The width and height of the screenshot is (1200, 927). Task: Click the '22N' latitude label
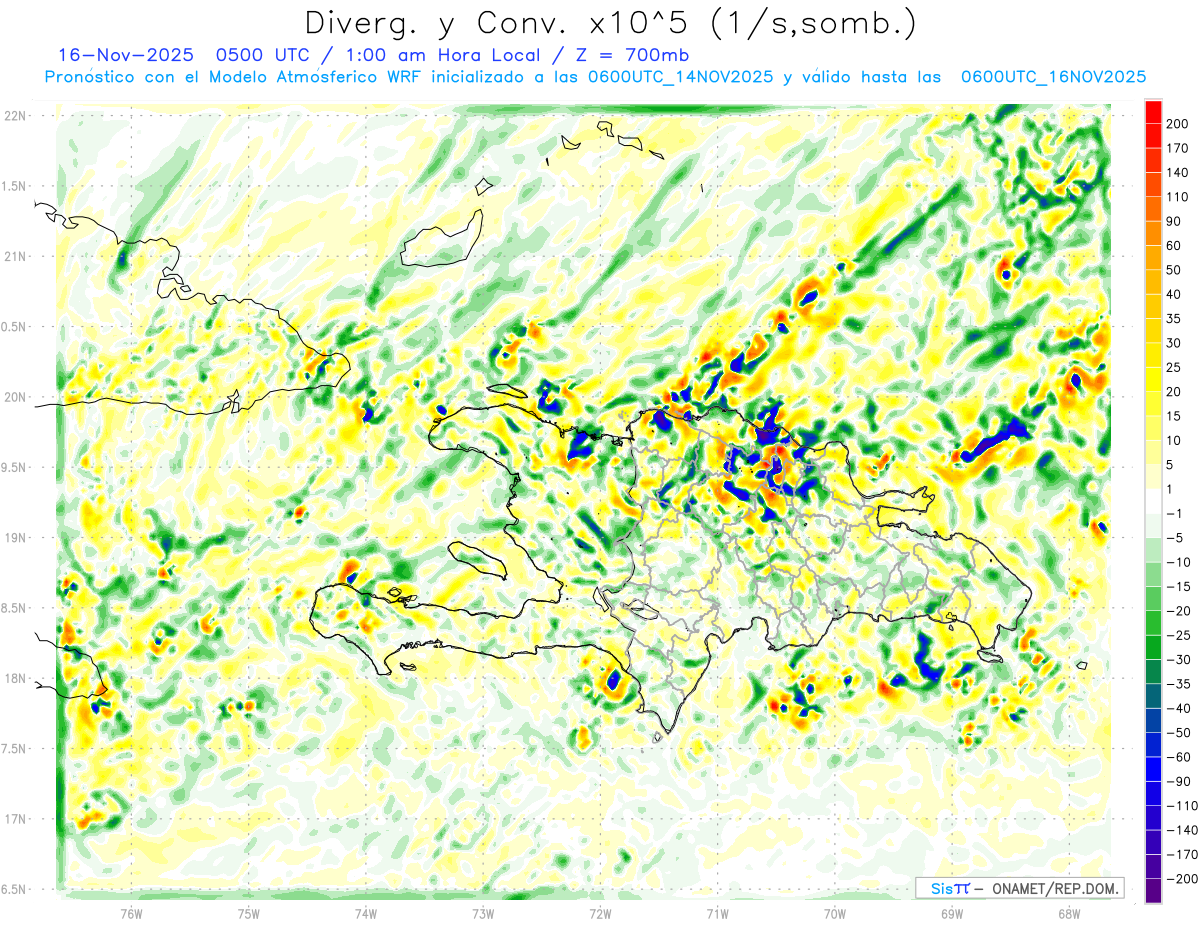tap(14, 115)
